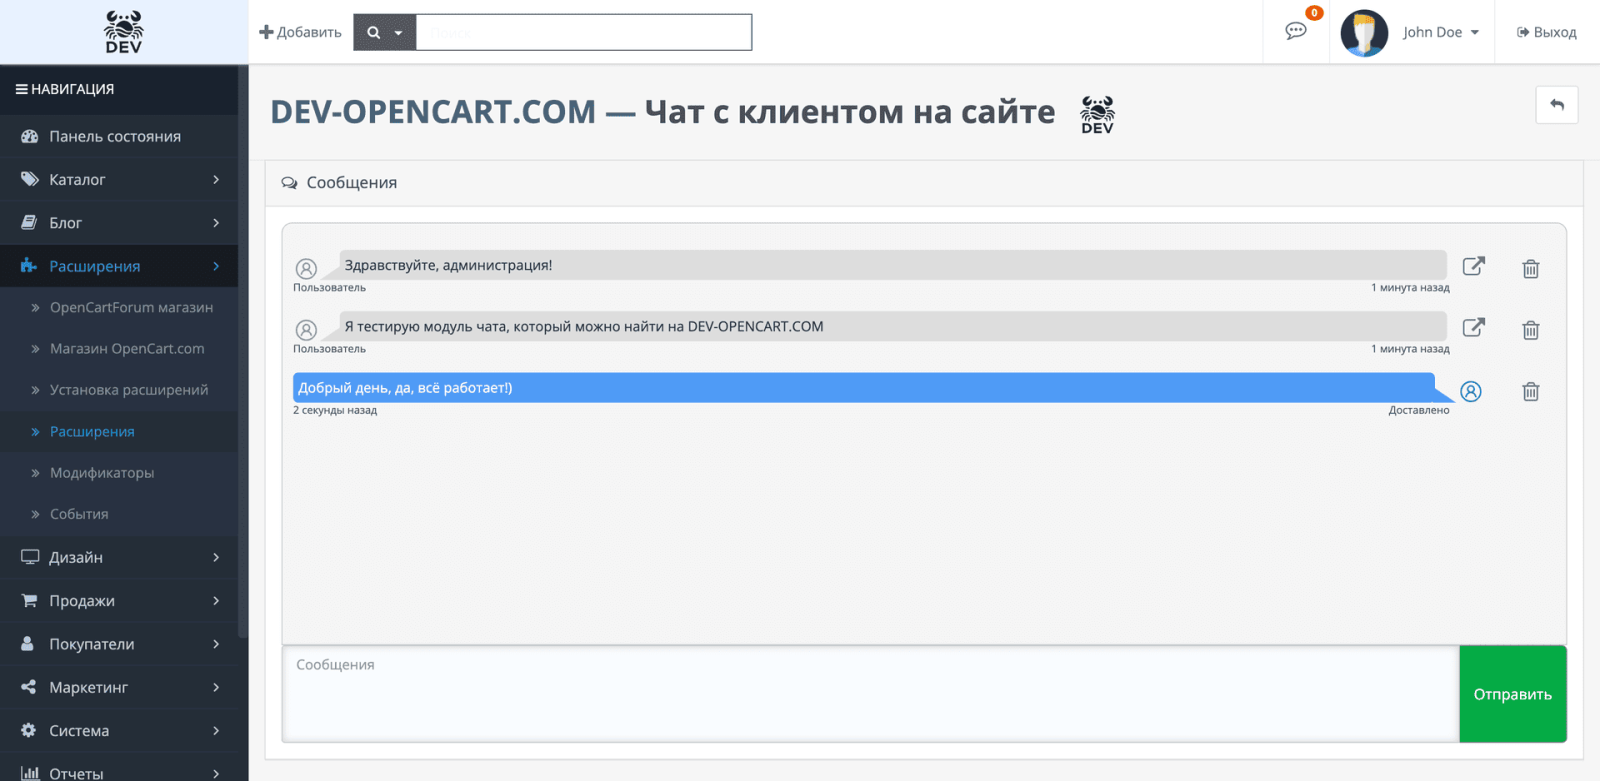1600x782 pixels.
Task: Focus the top search input field
Action: click(x=584, y=32)
